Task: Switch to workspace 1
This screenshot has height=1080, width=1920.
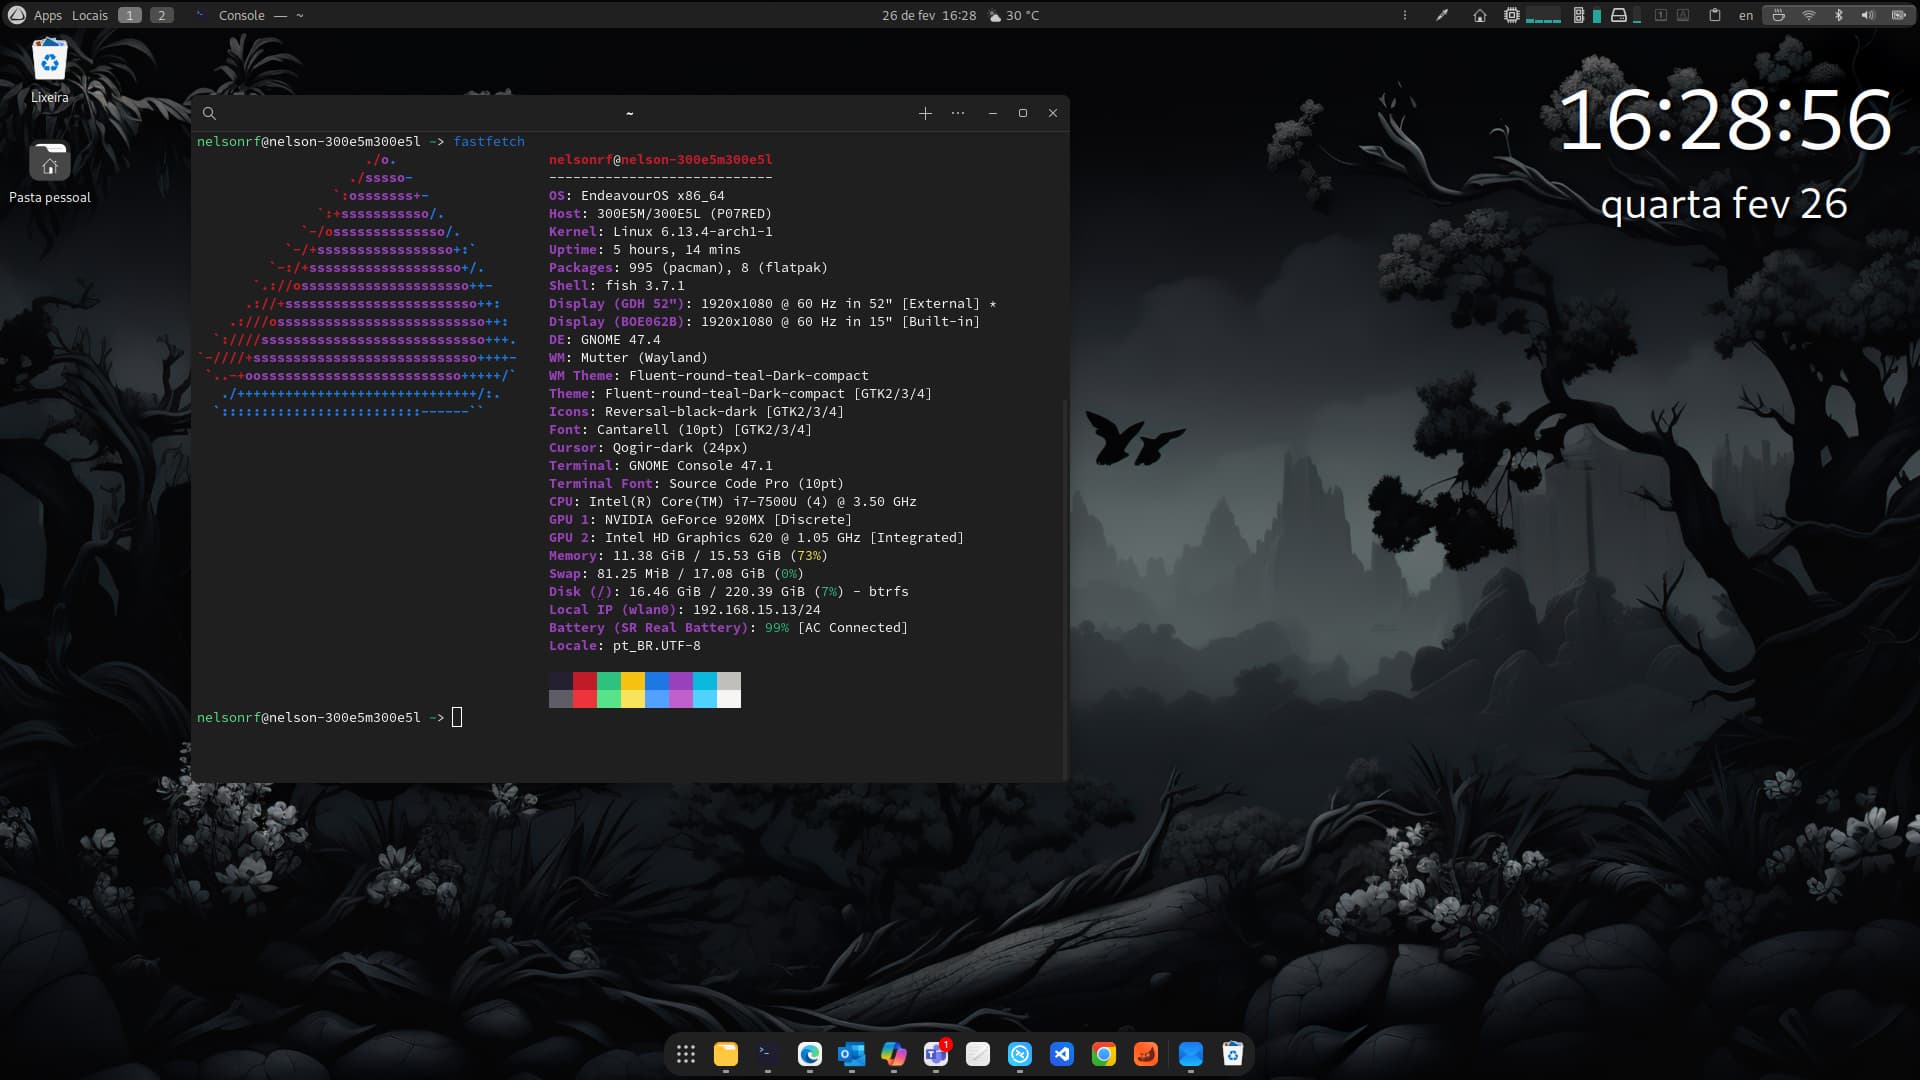Action: point(130,15)
